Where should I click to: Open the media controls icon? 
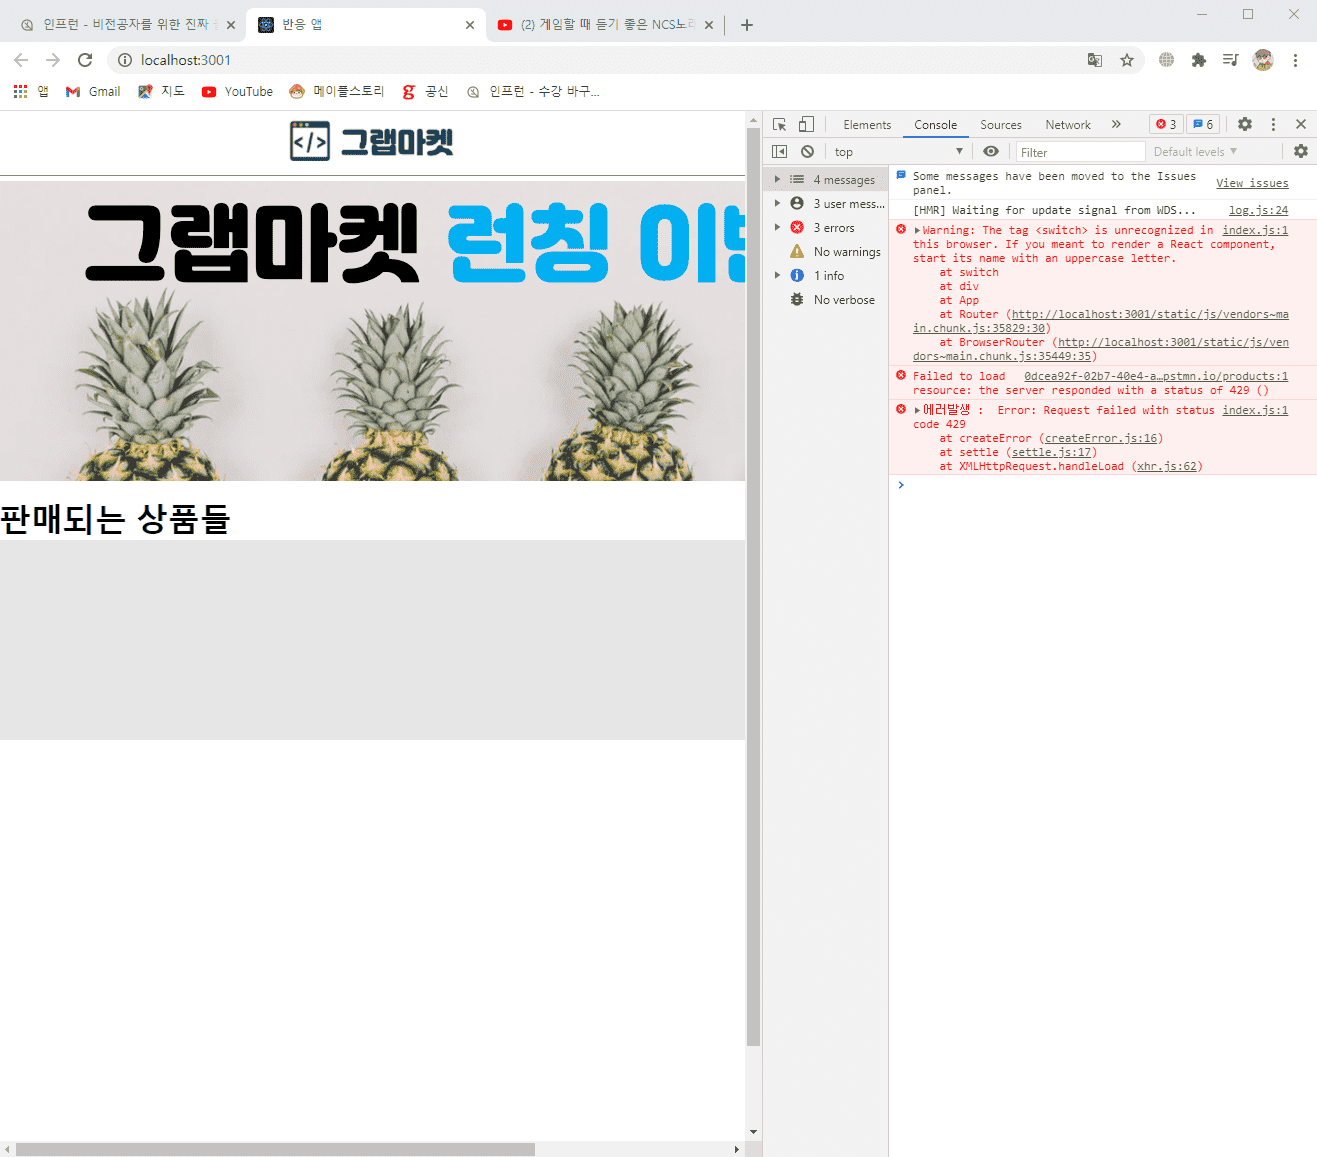[1230, 60]
